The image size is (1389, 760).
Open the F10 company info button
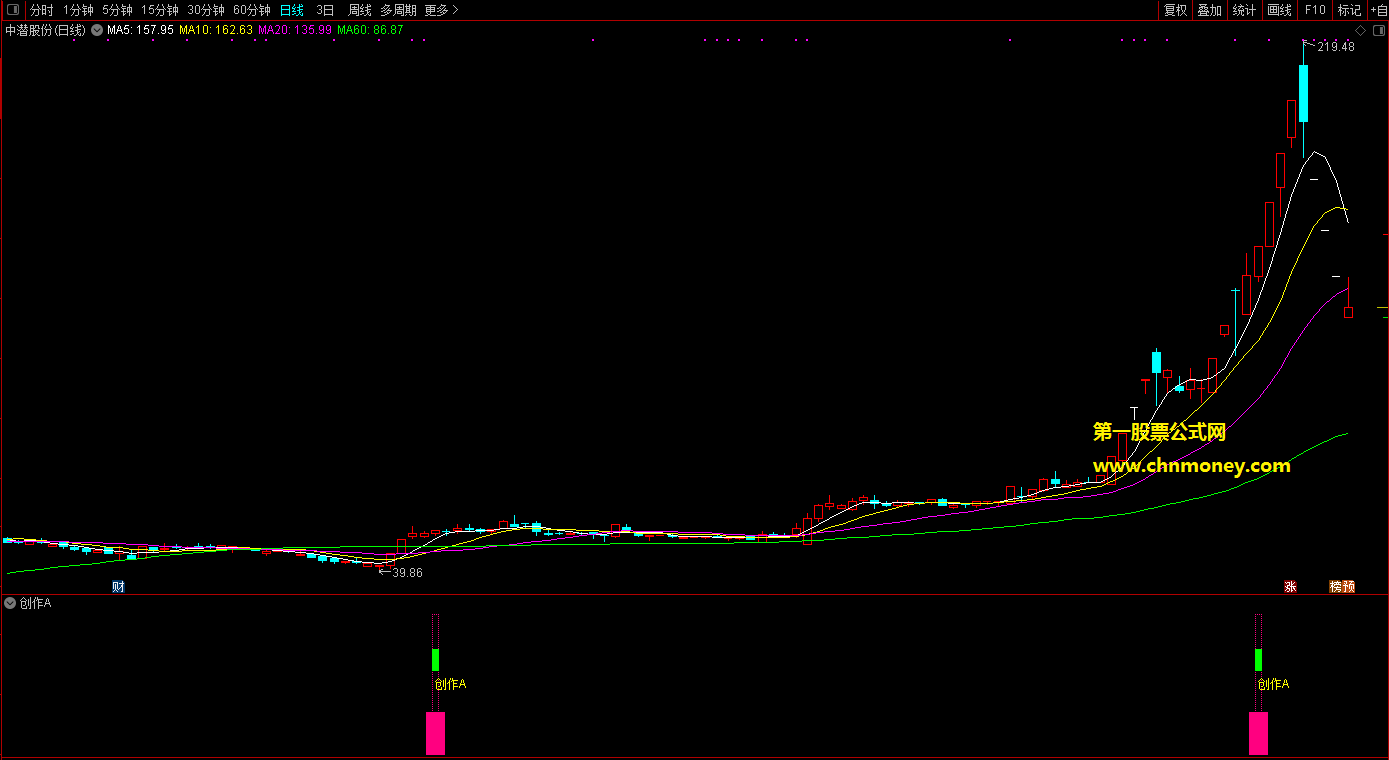(1314, 10)
